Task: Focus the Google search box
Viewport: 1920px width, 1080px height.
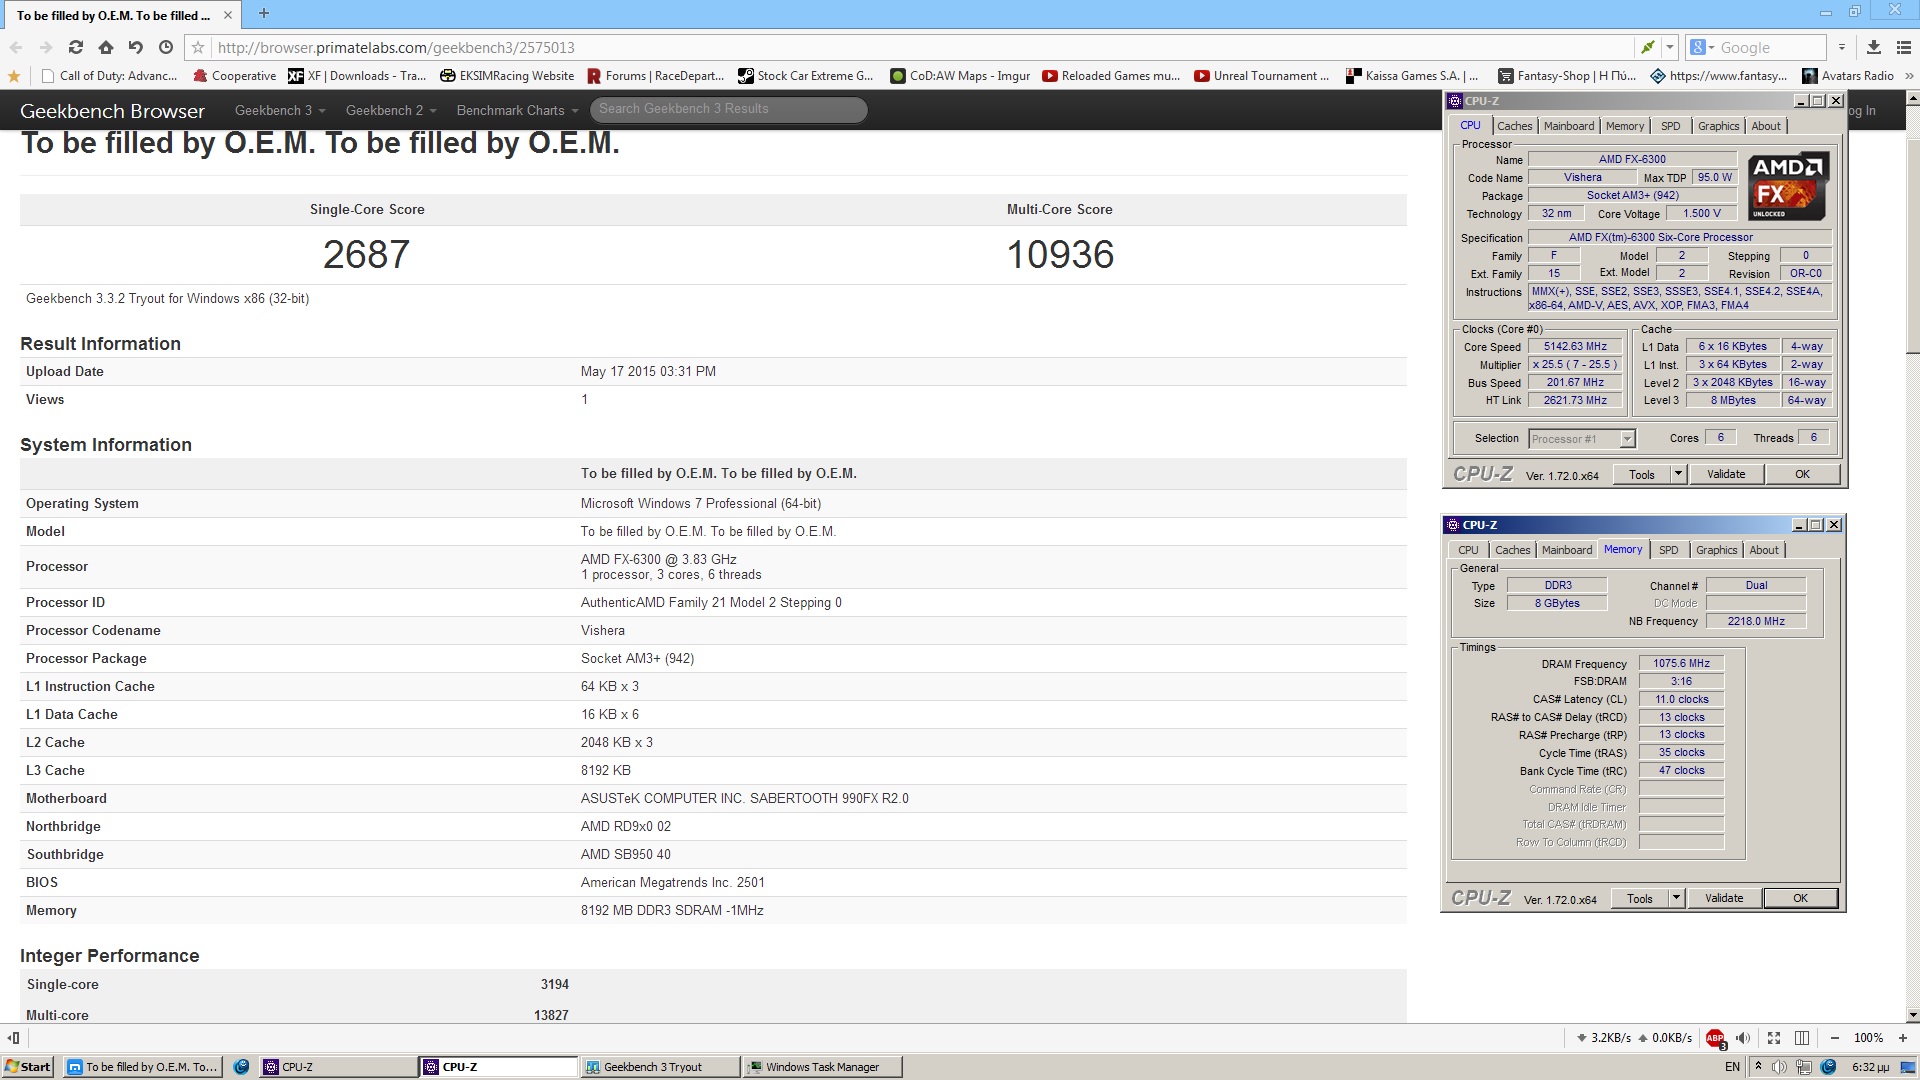Action: pyautogui.click(x=1770, y=47)
